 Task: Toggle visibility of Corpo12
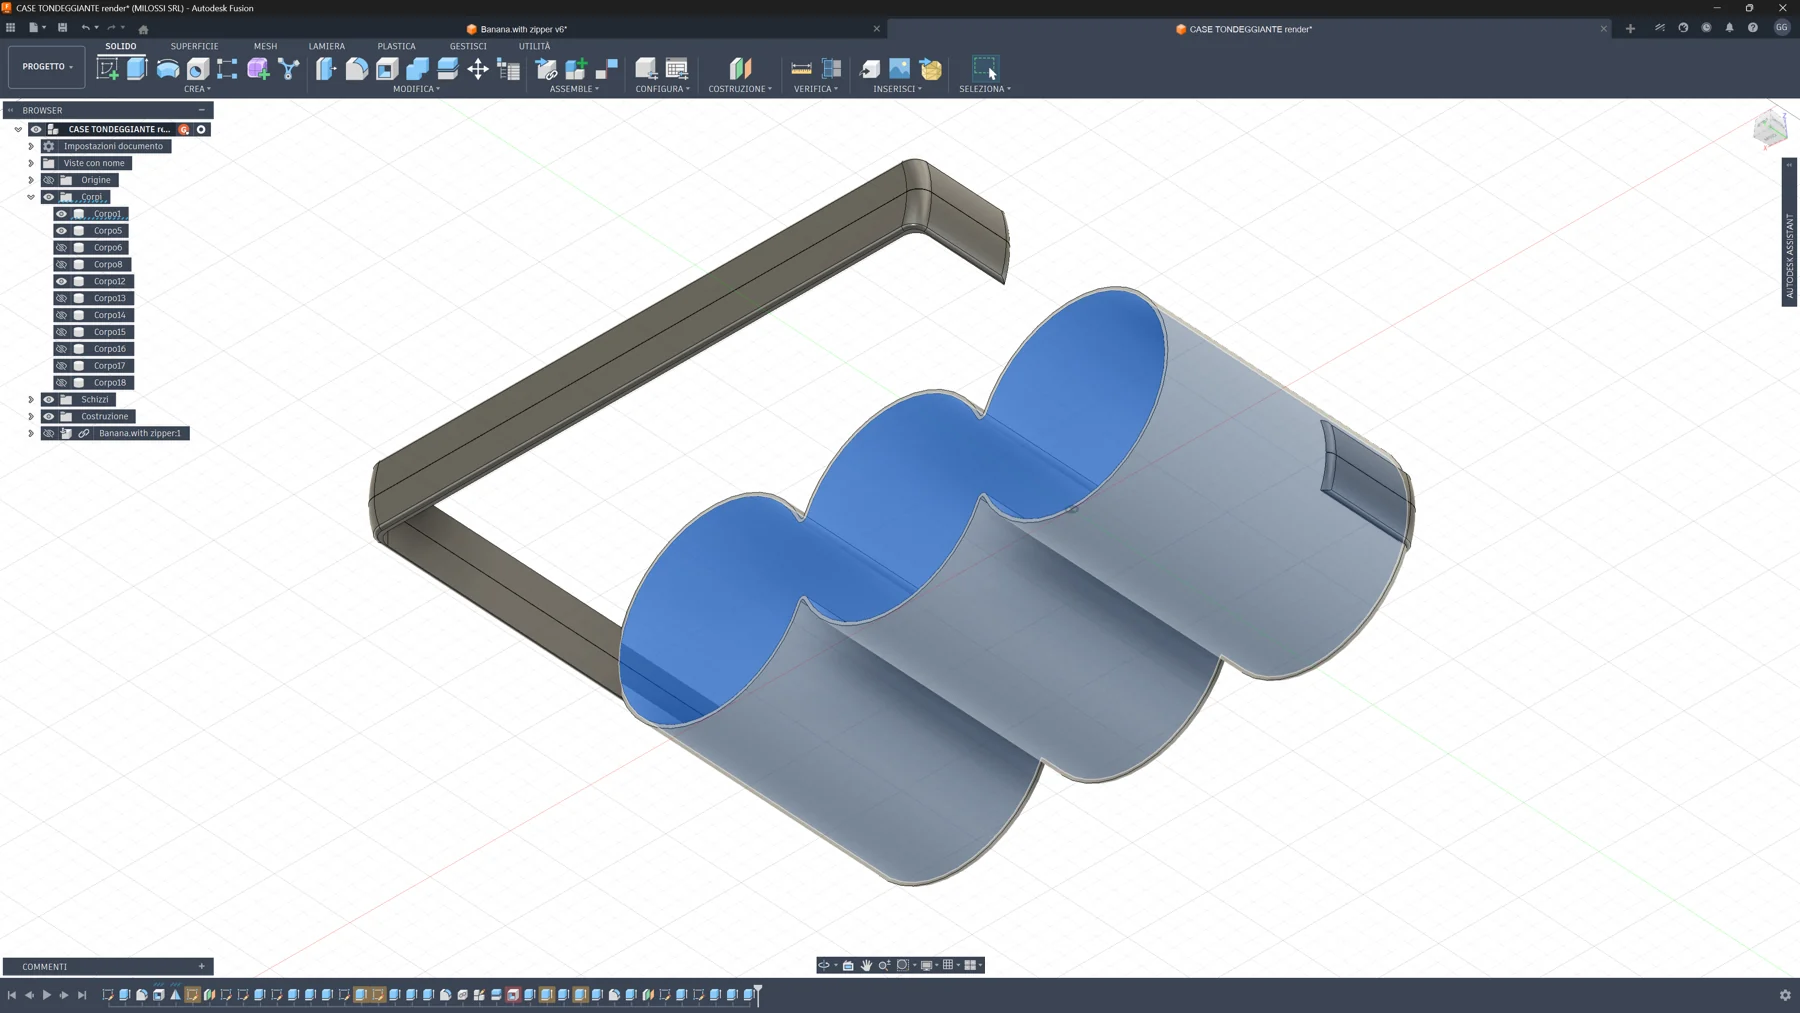62,282
